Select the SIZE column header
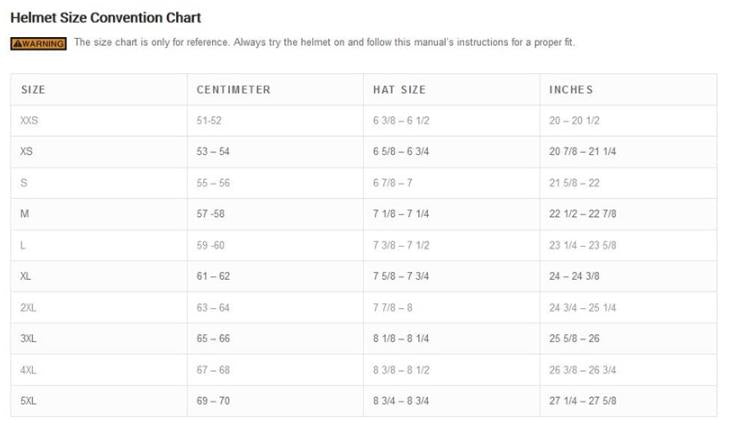 pyautogui.click(x=33, y=89)
